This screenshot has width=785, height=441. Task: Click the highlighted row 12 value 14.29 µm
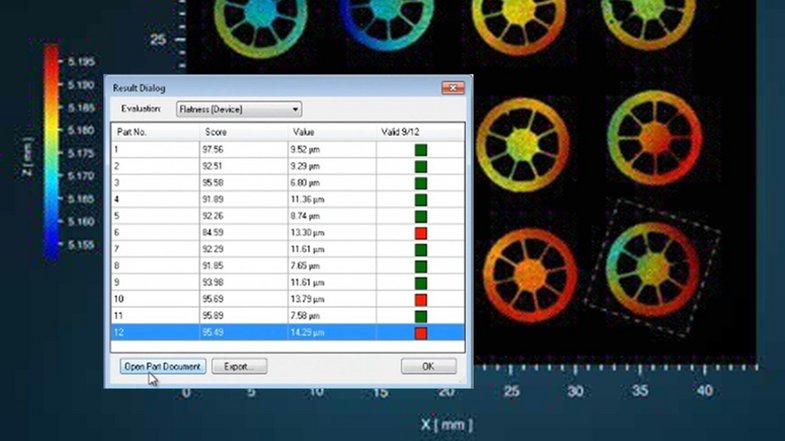coord(307,332)
